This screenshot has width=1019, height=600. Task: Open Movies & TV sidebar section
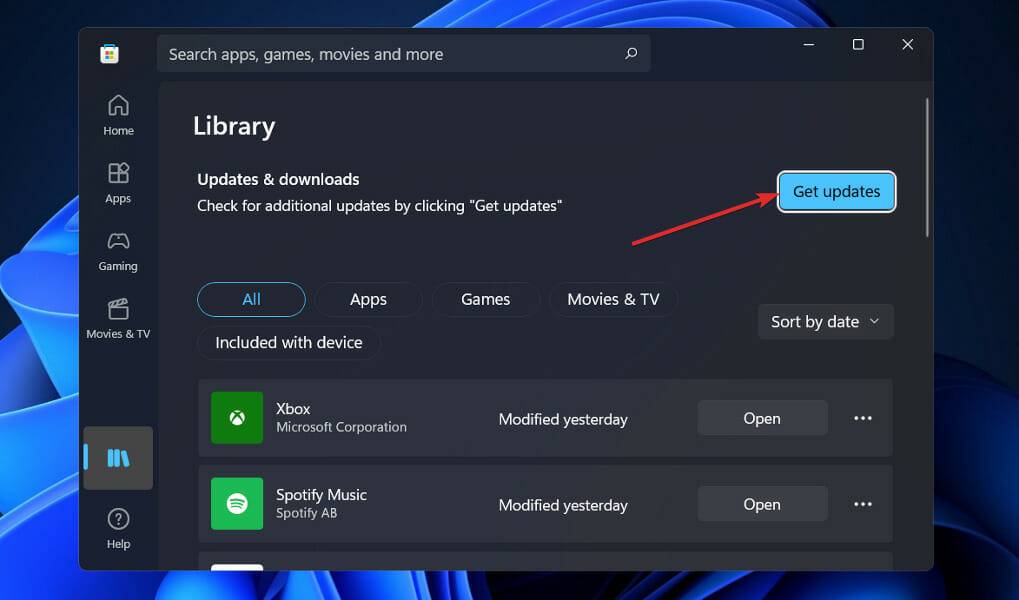pyautogui.click(x=118, y=319)
